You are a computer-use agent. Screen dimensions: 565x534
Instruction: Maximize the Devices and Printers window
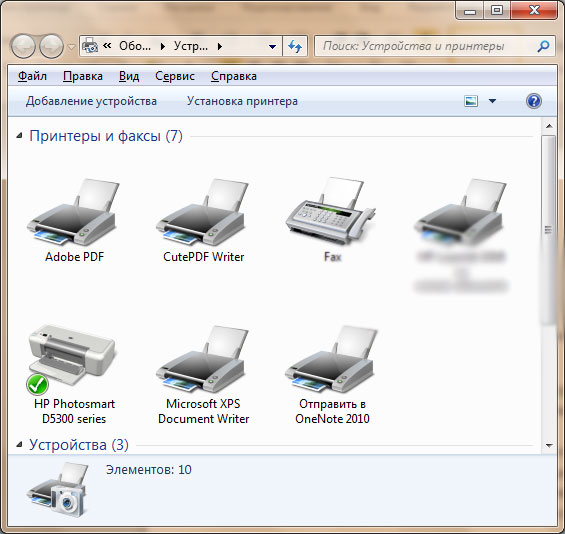[497, 10]
